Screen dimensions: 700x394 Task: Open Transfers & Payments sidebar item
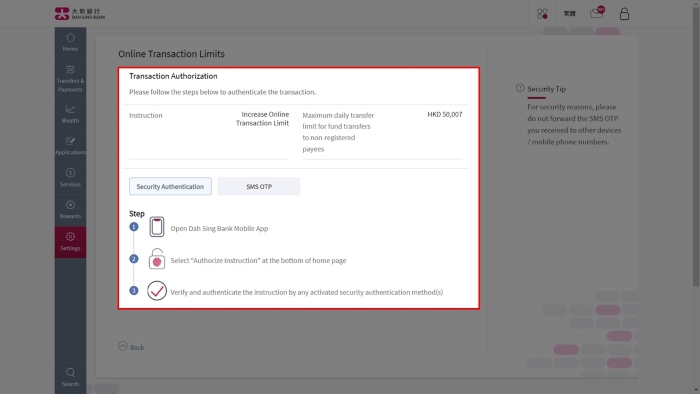[x=70, y=79]
